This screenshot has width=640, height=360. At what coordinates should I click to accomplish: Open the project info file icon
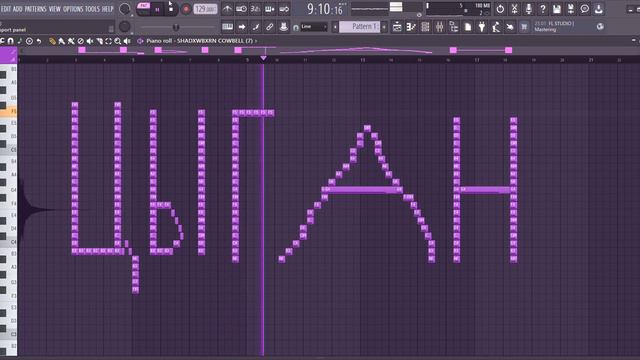[x=468, y=27]
